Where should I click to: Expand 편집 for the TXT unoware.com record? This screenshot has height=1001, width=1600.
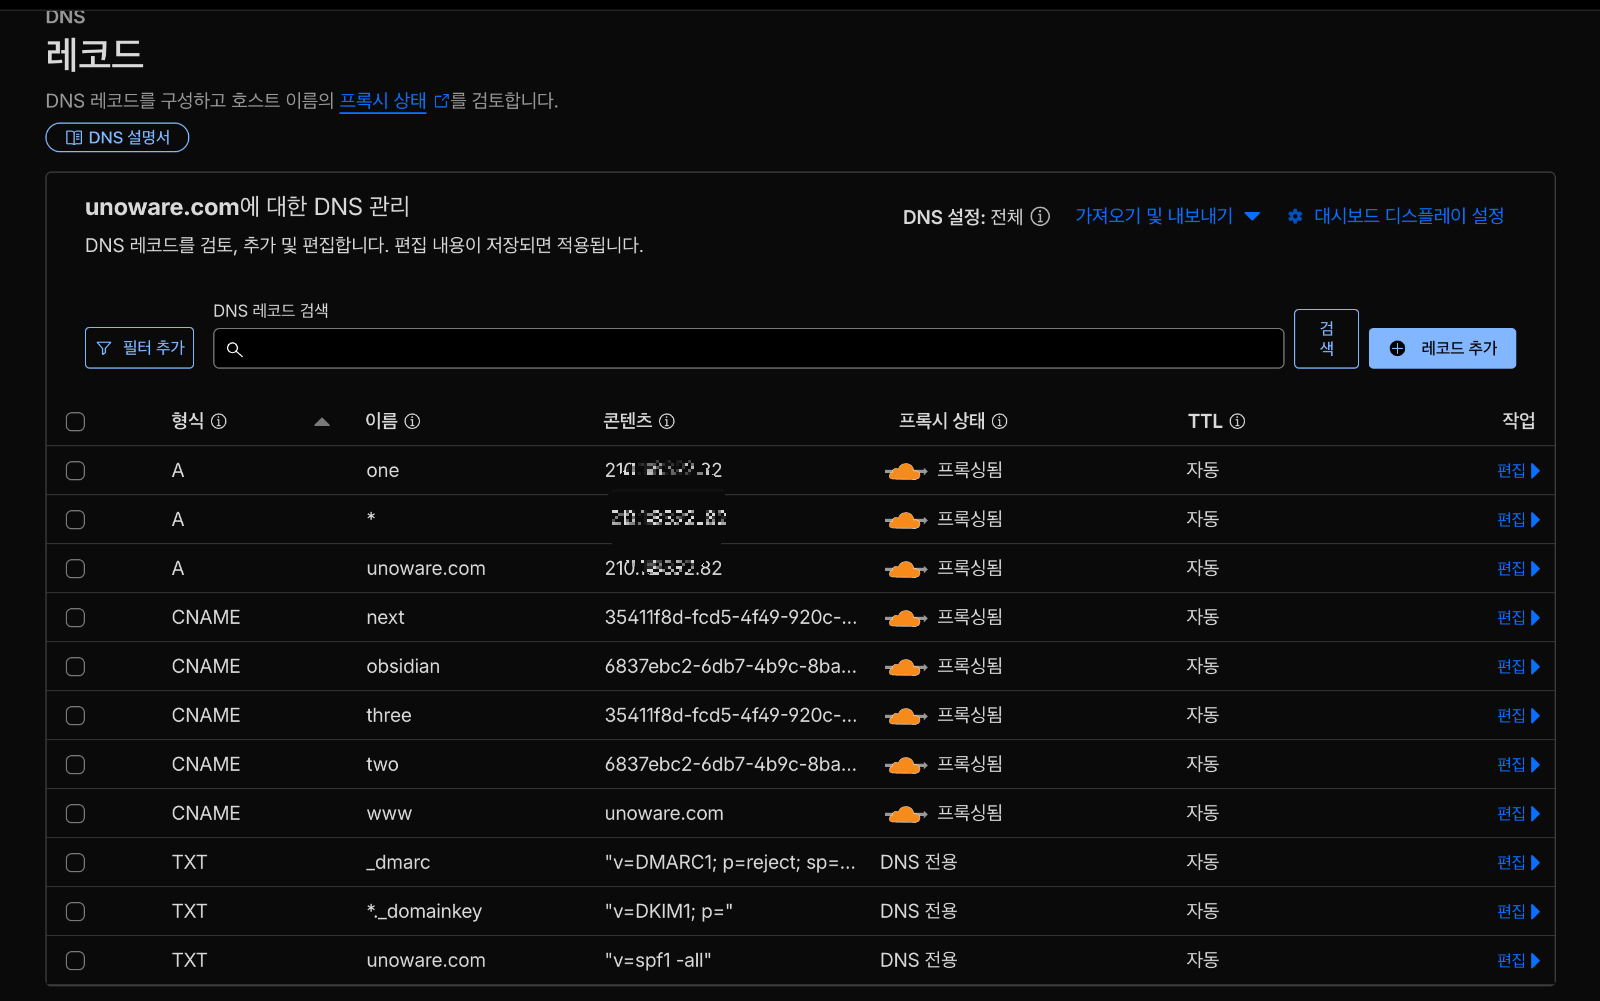pos(1518,960)
